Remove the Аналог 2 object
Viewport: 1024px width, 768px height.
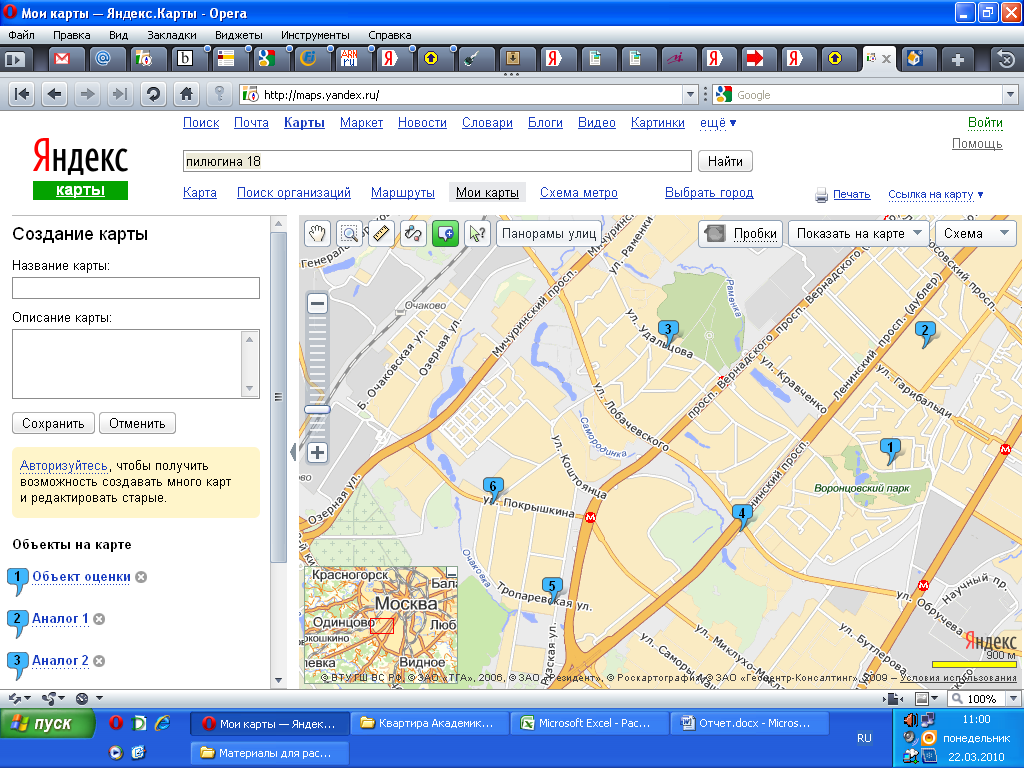pos(99,660)
